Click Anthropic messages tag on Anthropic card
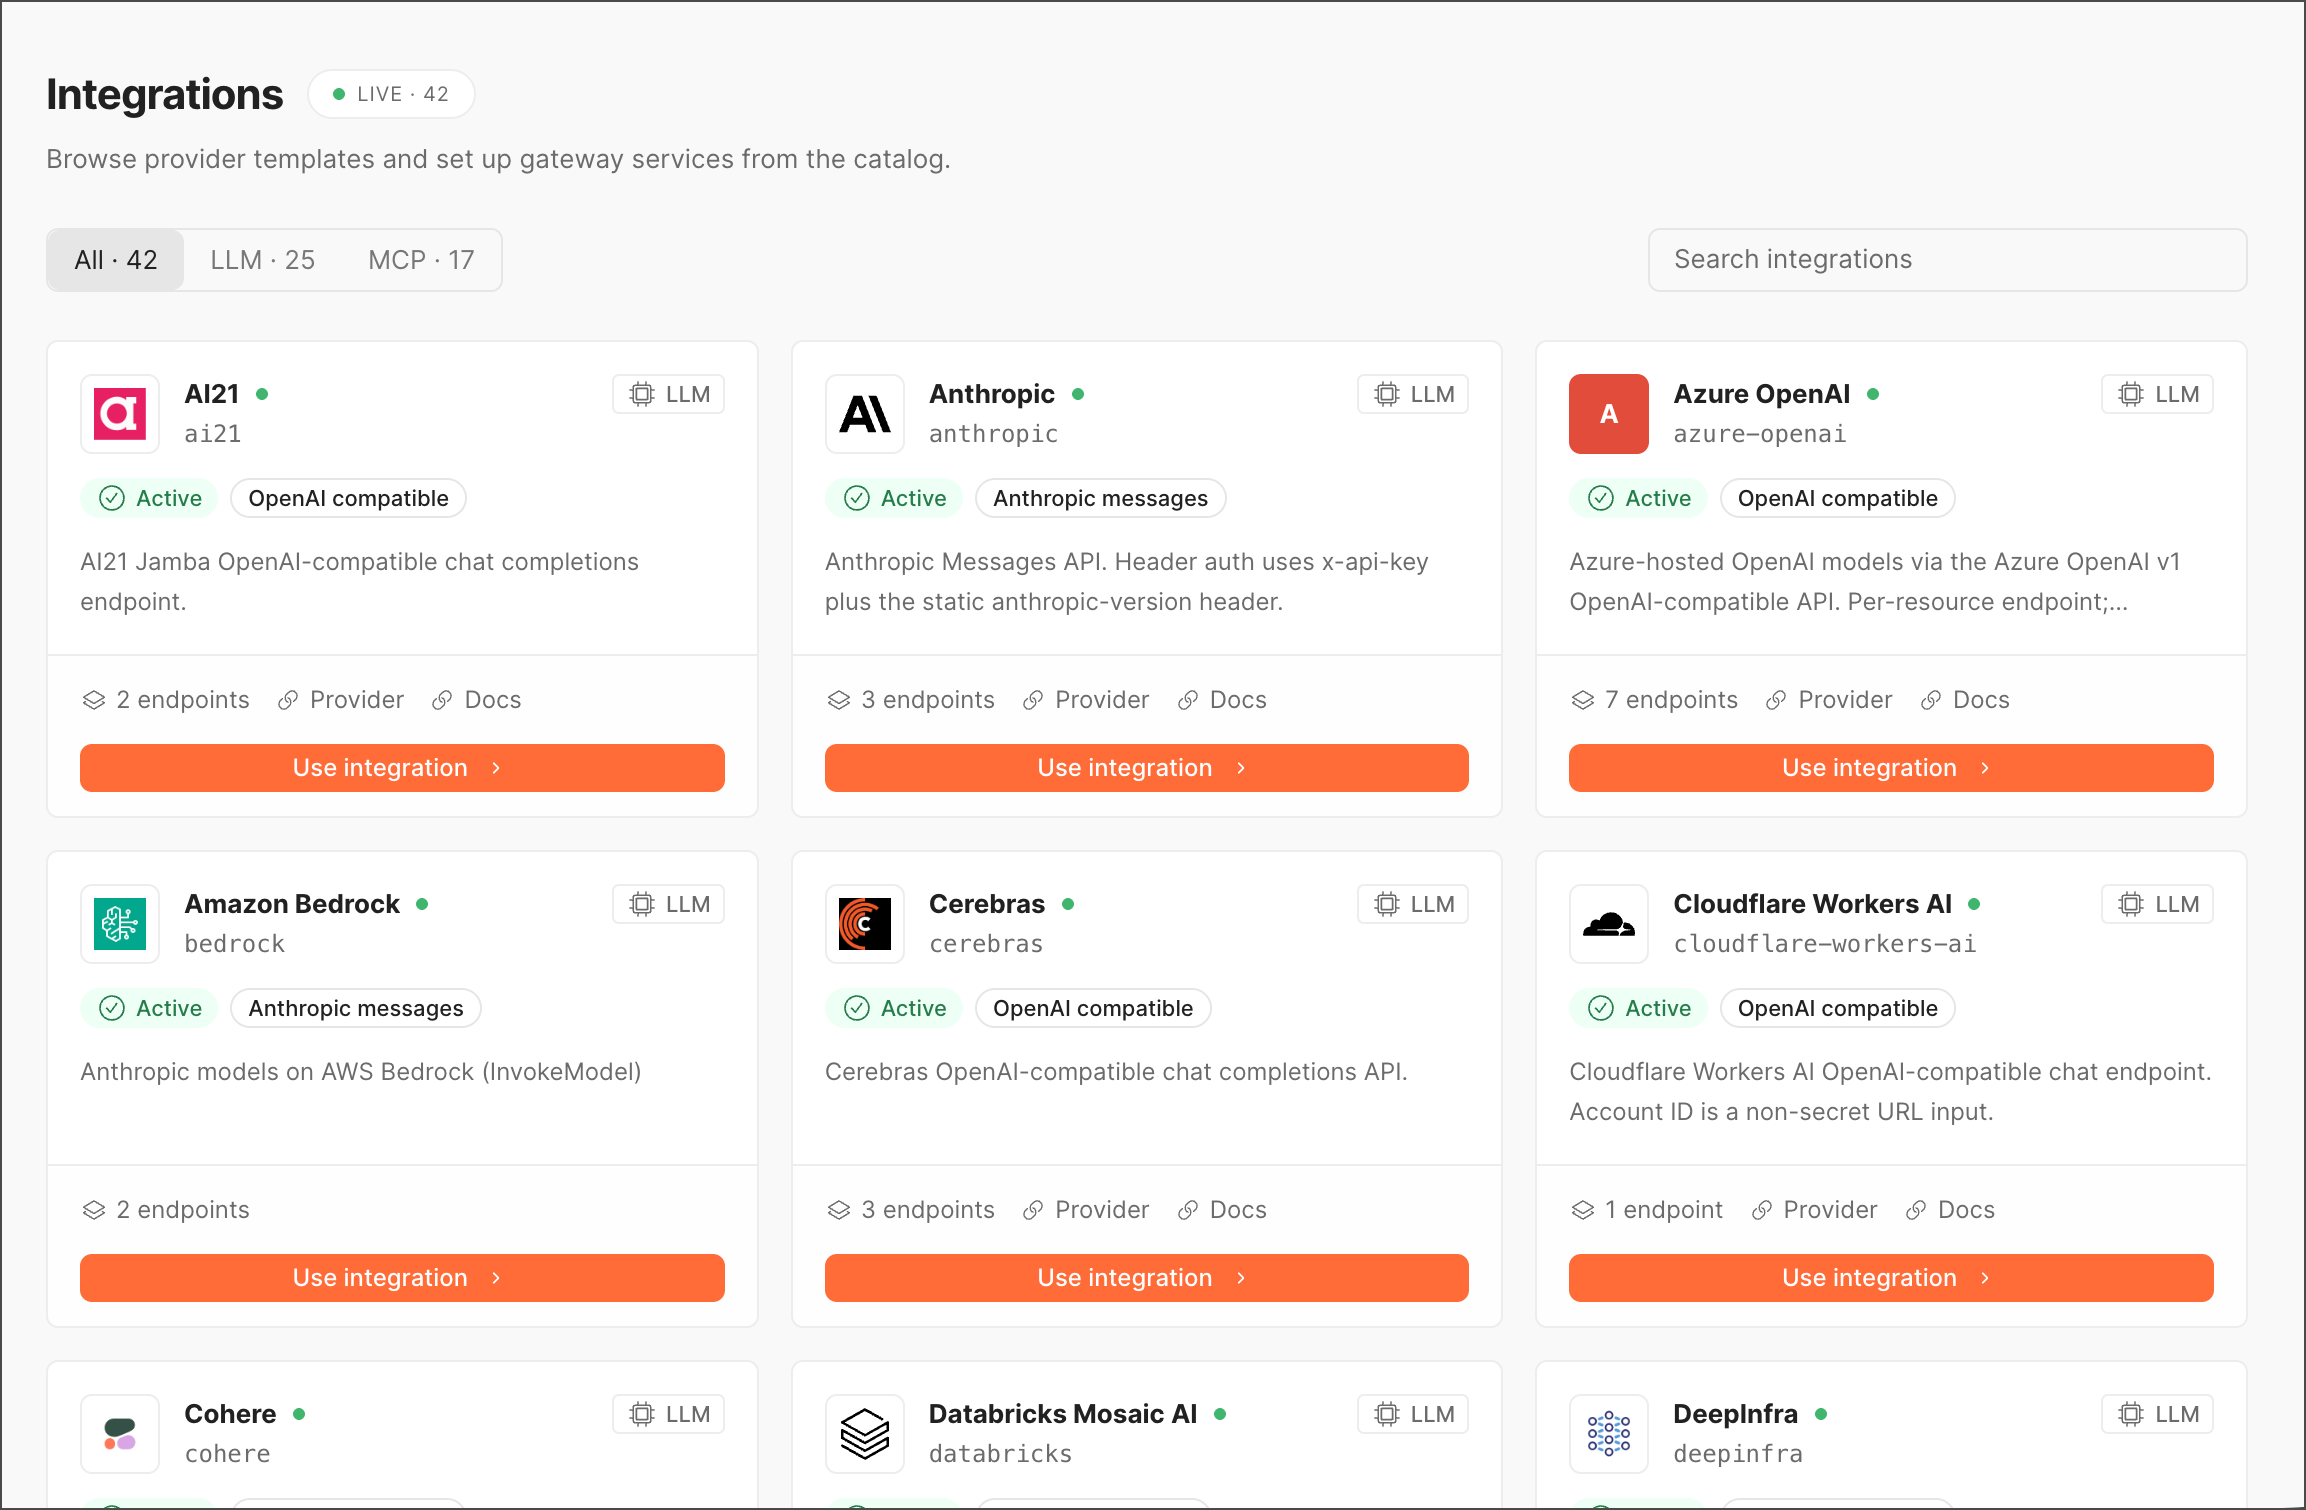This screenshot has width=2306, height=1510. [x=1100, y=498]
